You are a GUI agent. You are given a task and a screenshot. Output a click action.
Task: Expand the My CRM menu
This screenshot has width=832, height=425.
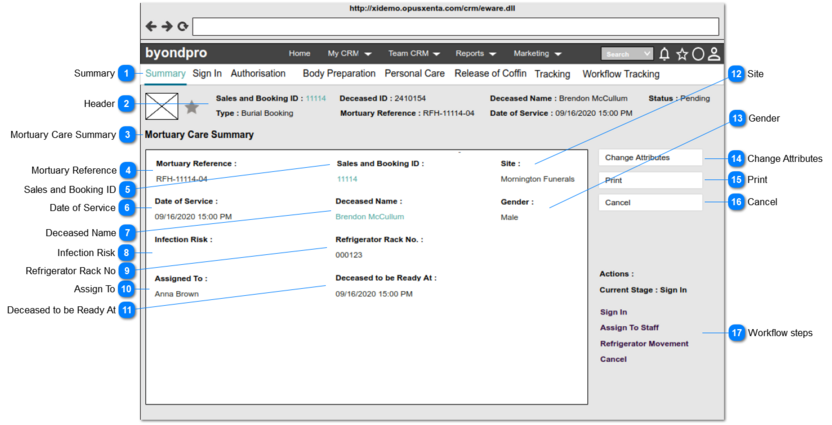point(349,54)
